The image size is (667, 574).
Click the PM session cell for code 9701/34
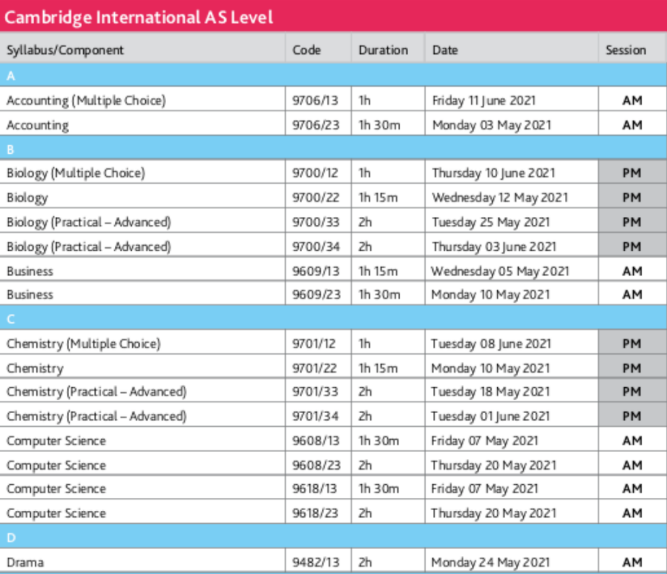pos(631,416)
